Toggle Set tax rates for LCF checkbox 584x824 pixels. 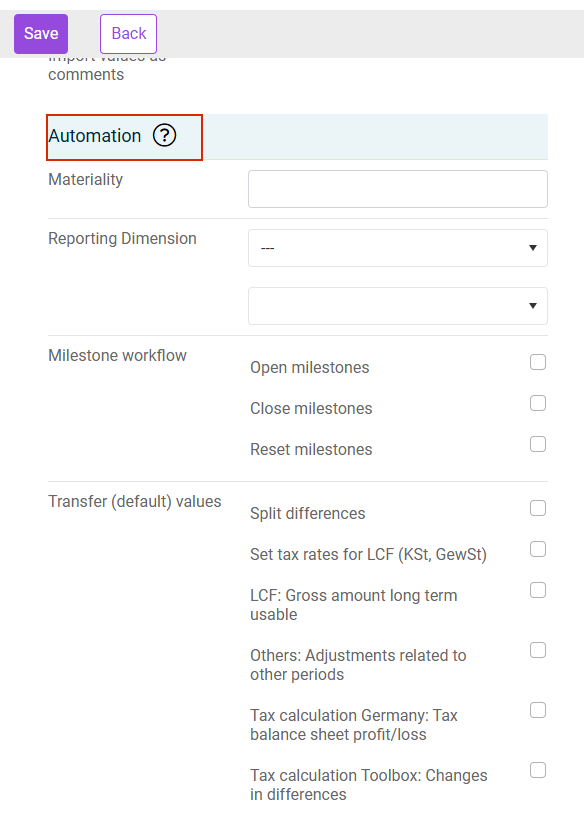[x=538, y=549]
